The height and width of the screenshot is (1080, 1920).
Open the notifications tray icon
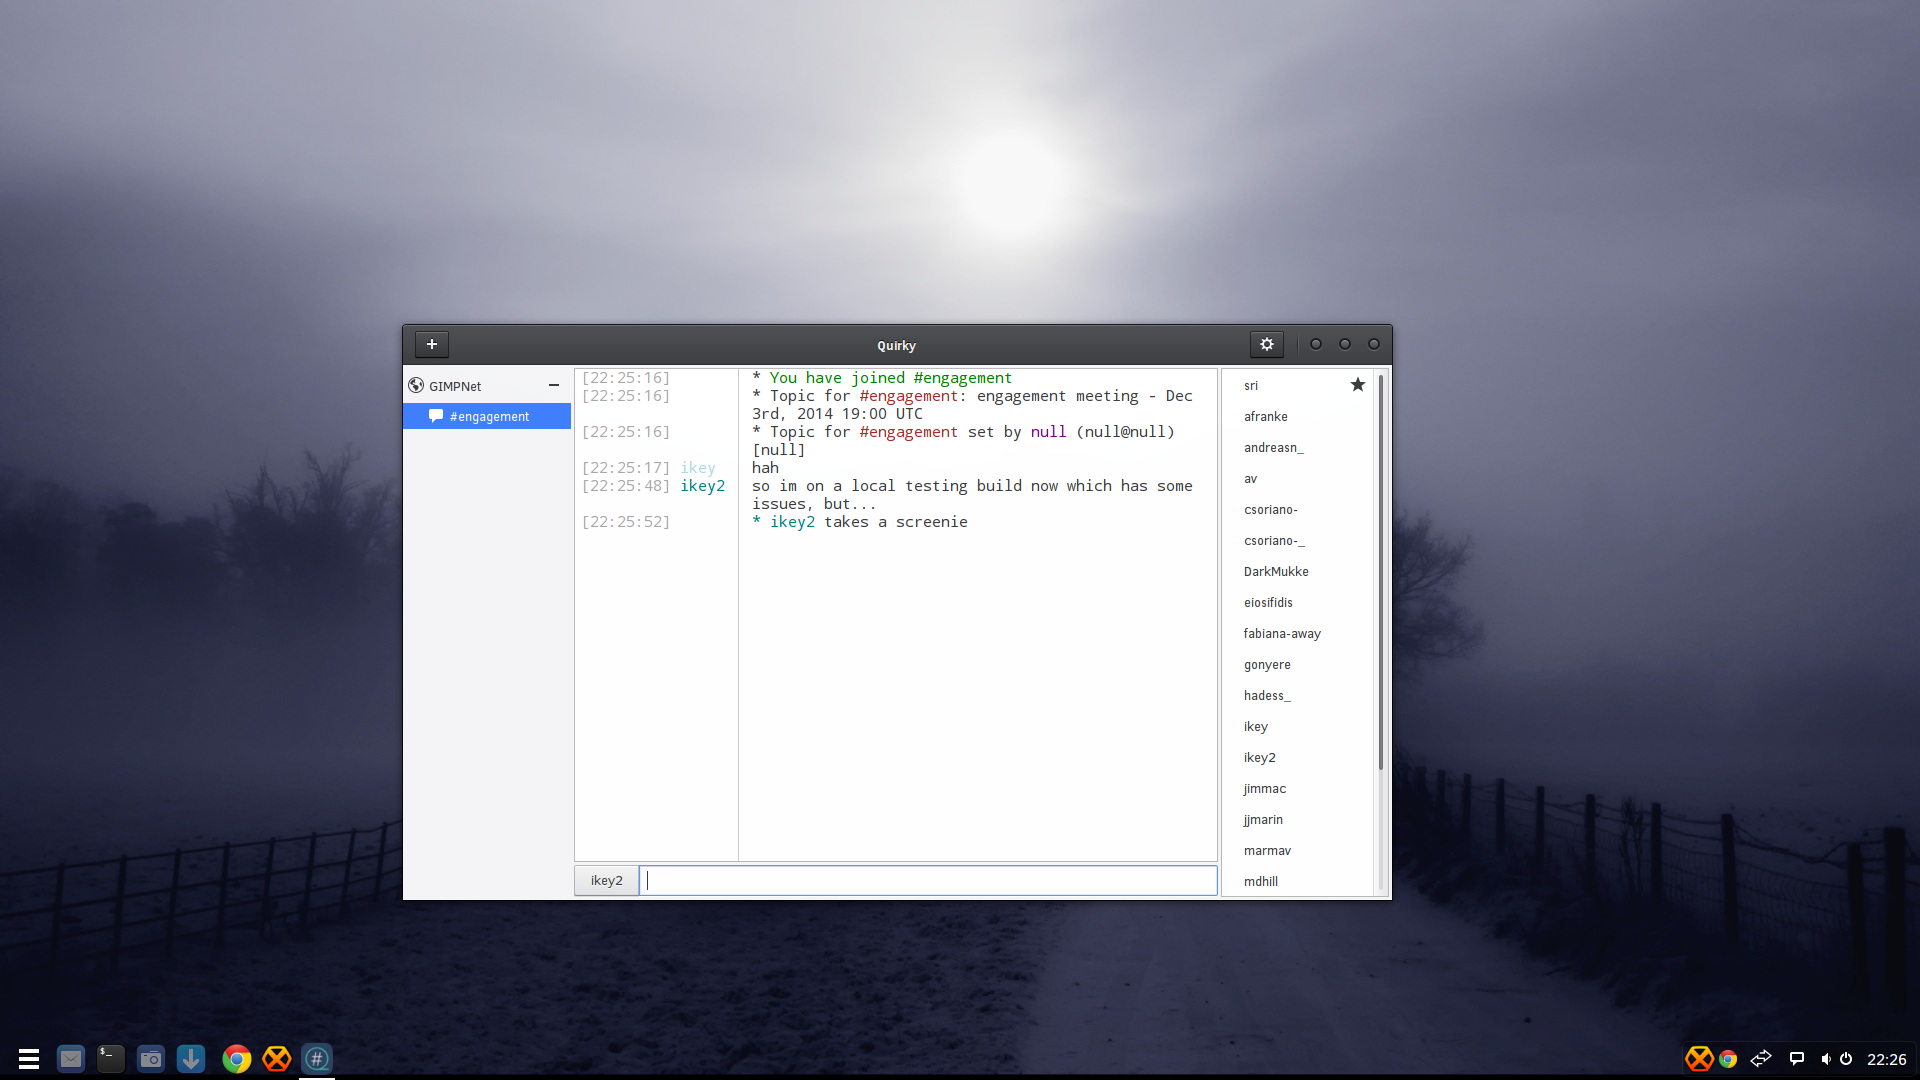pos(1796,1058)
